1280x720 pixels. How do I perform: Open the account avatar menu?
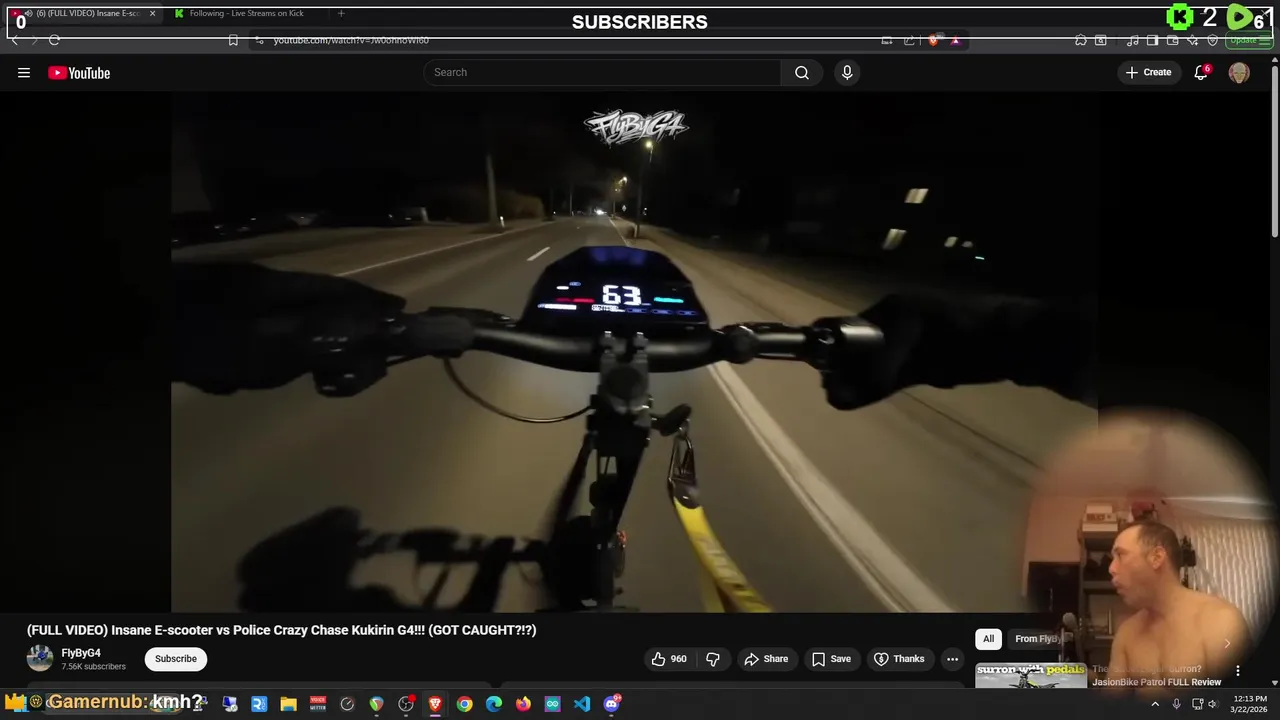click(1239, 72)
